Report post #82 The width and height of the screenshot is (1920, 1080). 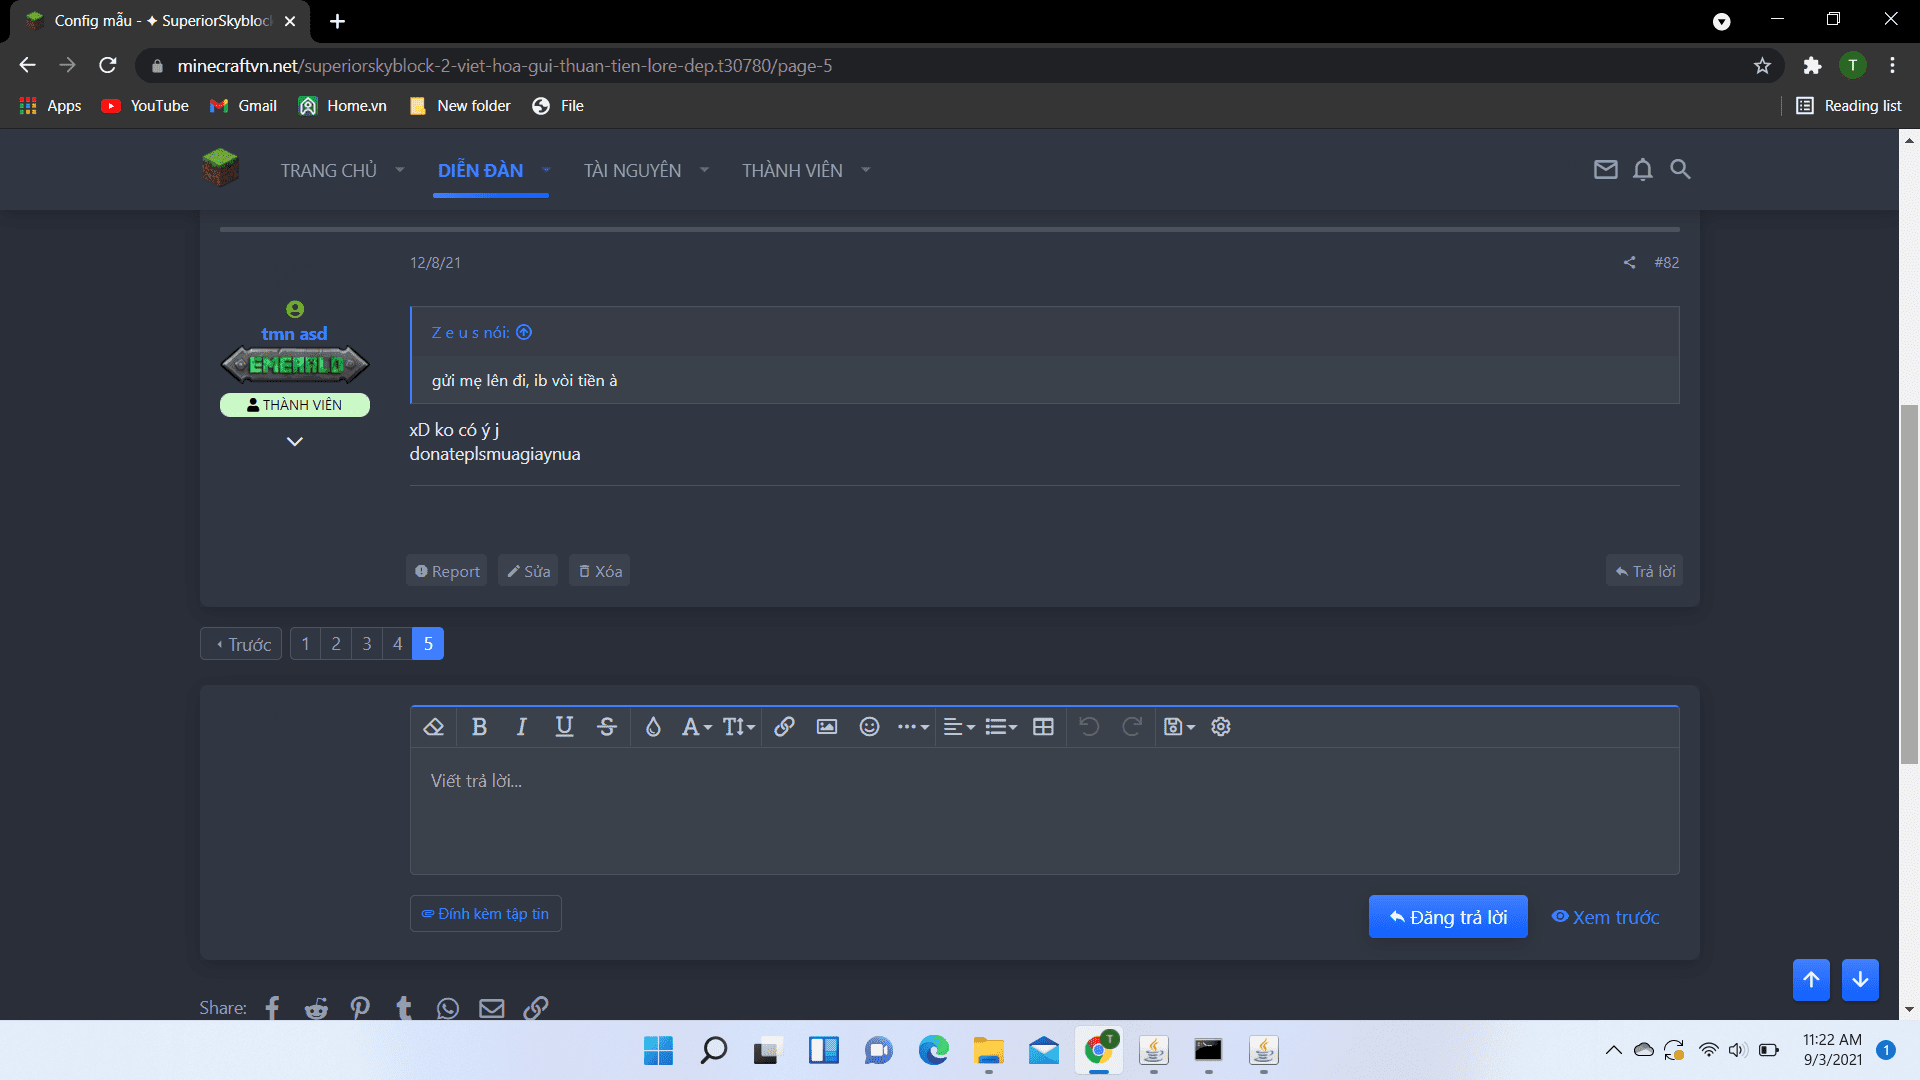[x=447, y=571]
